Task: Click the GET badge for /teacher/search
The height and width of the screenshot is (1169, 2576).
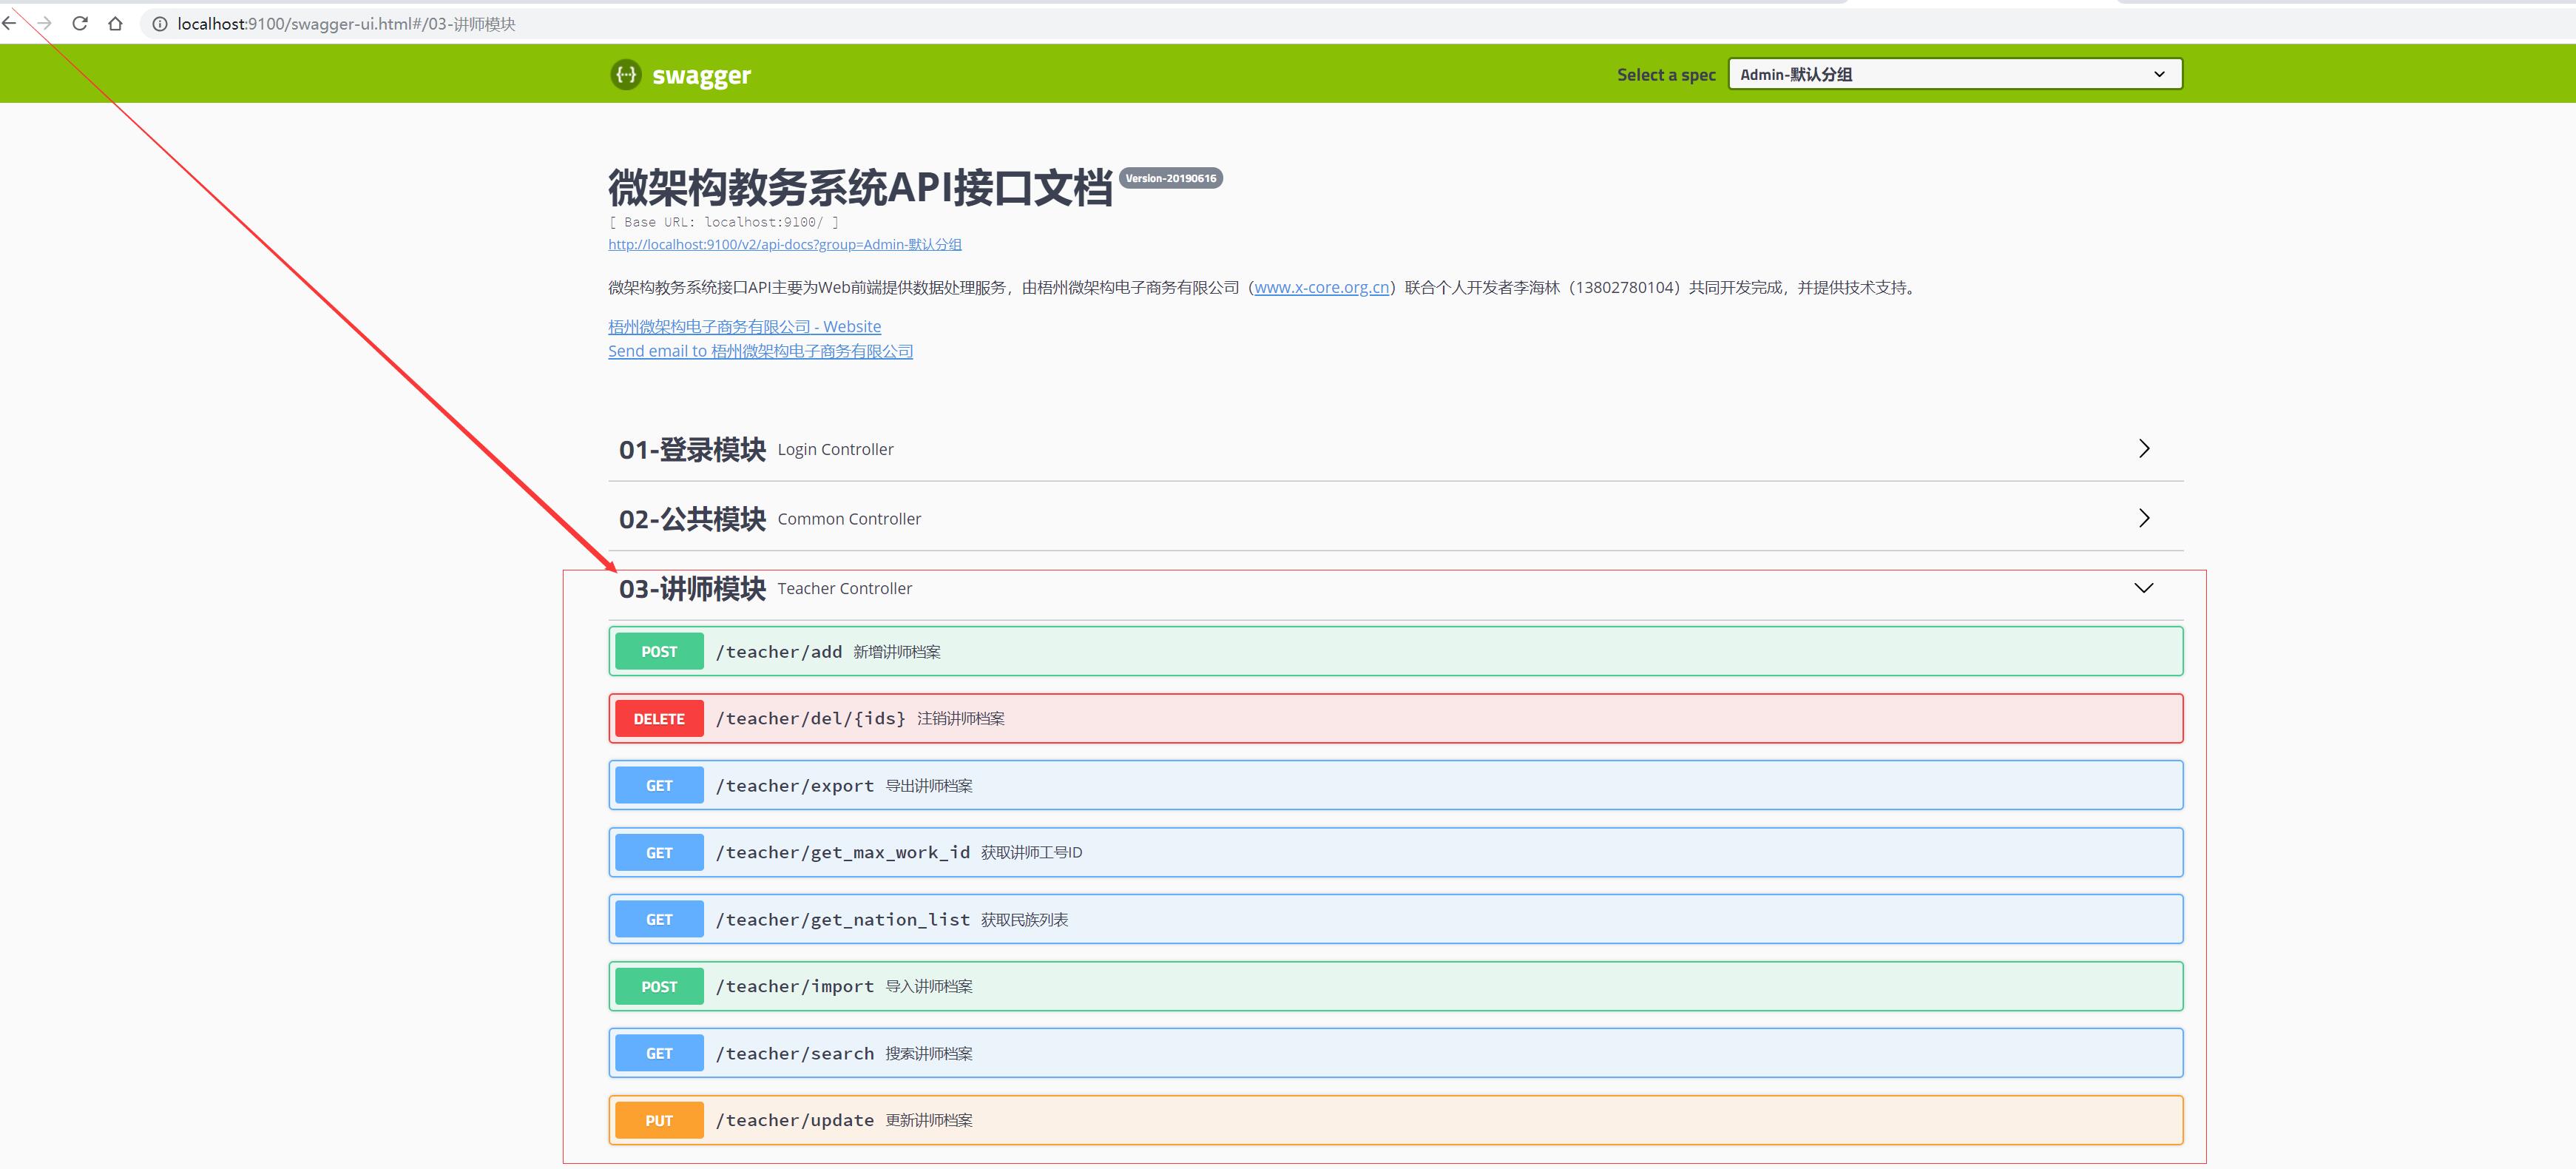Action: (659, 1053)
